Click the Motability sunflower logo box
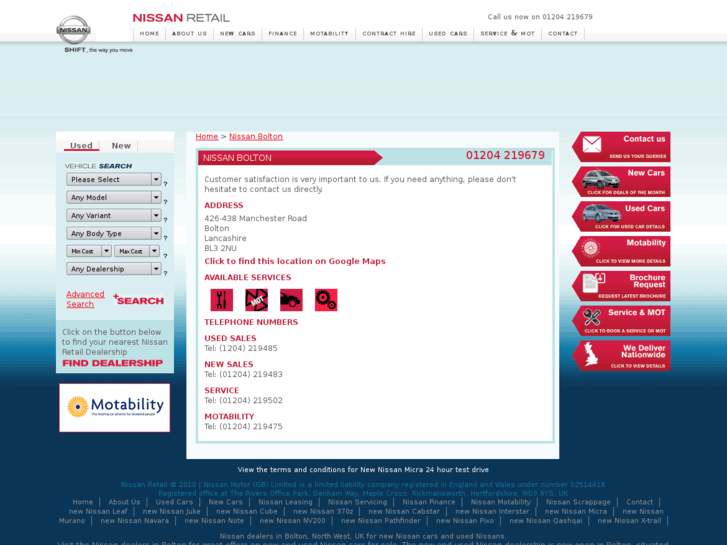Viewport: 727px width, 545px height. (x=115, y=408)
